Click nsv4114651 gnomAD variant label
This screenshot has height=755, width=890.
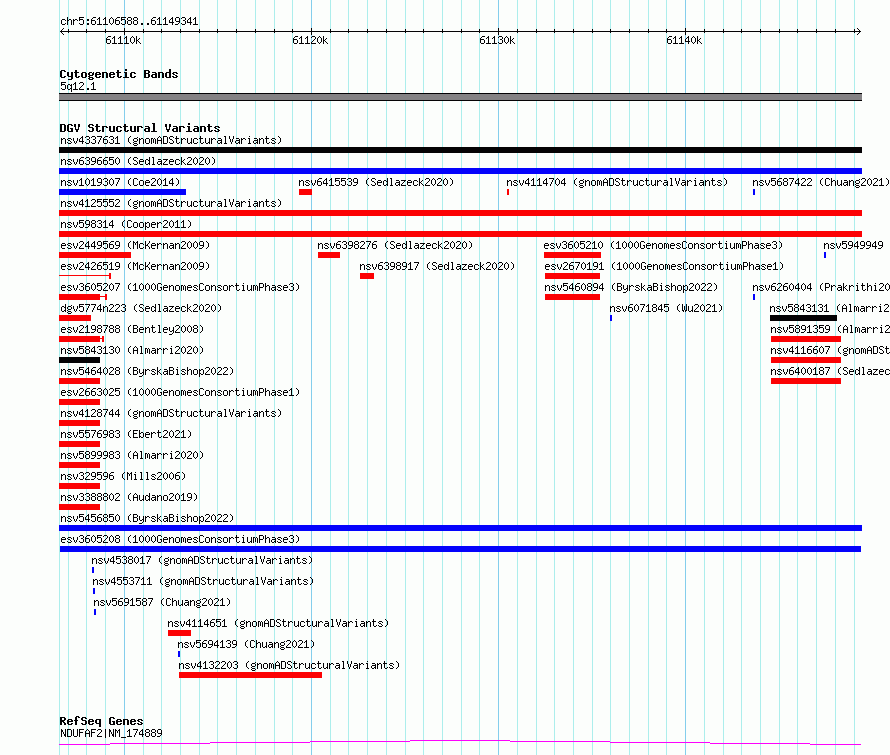tap(278, 623)
